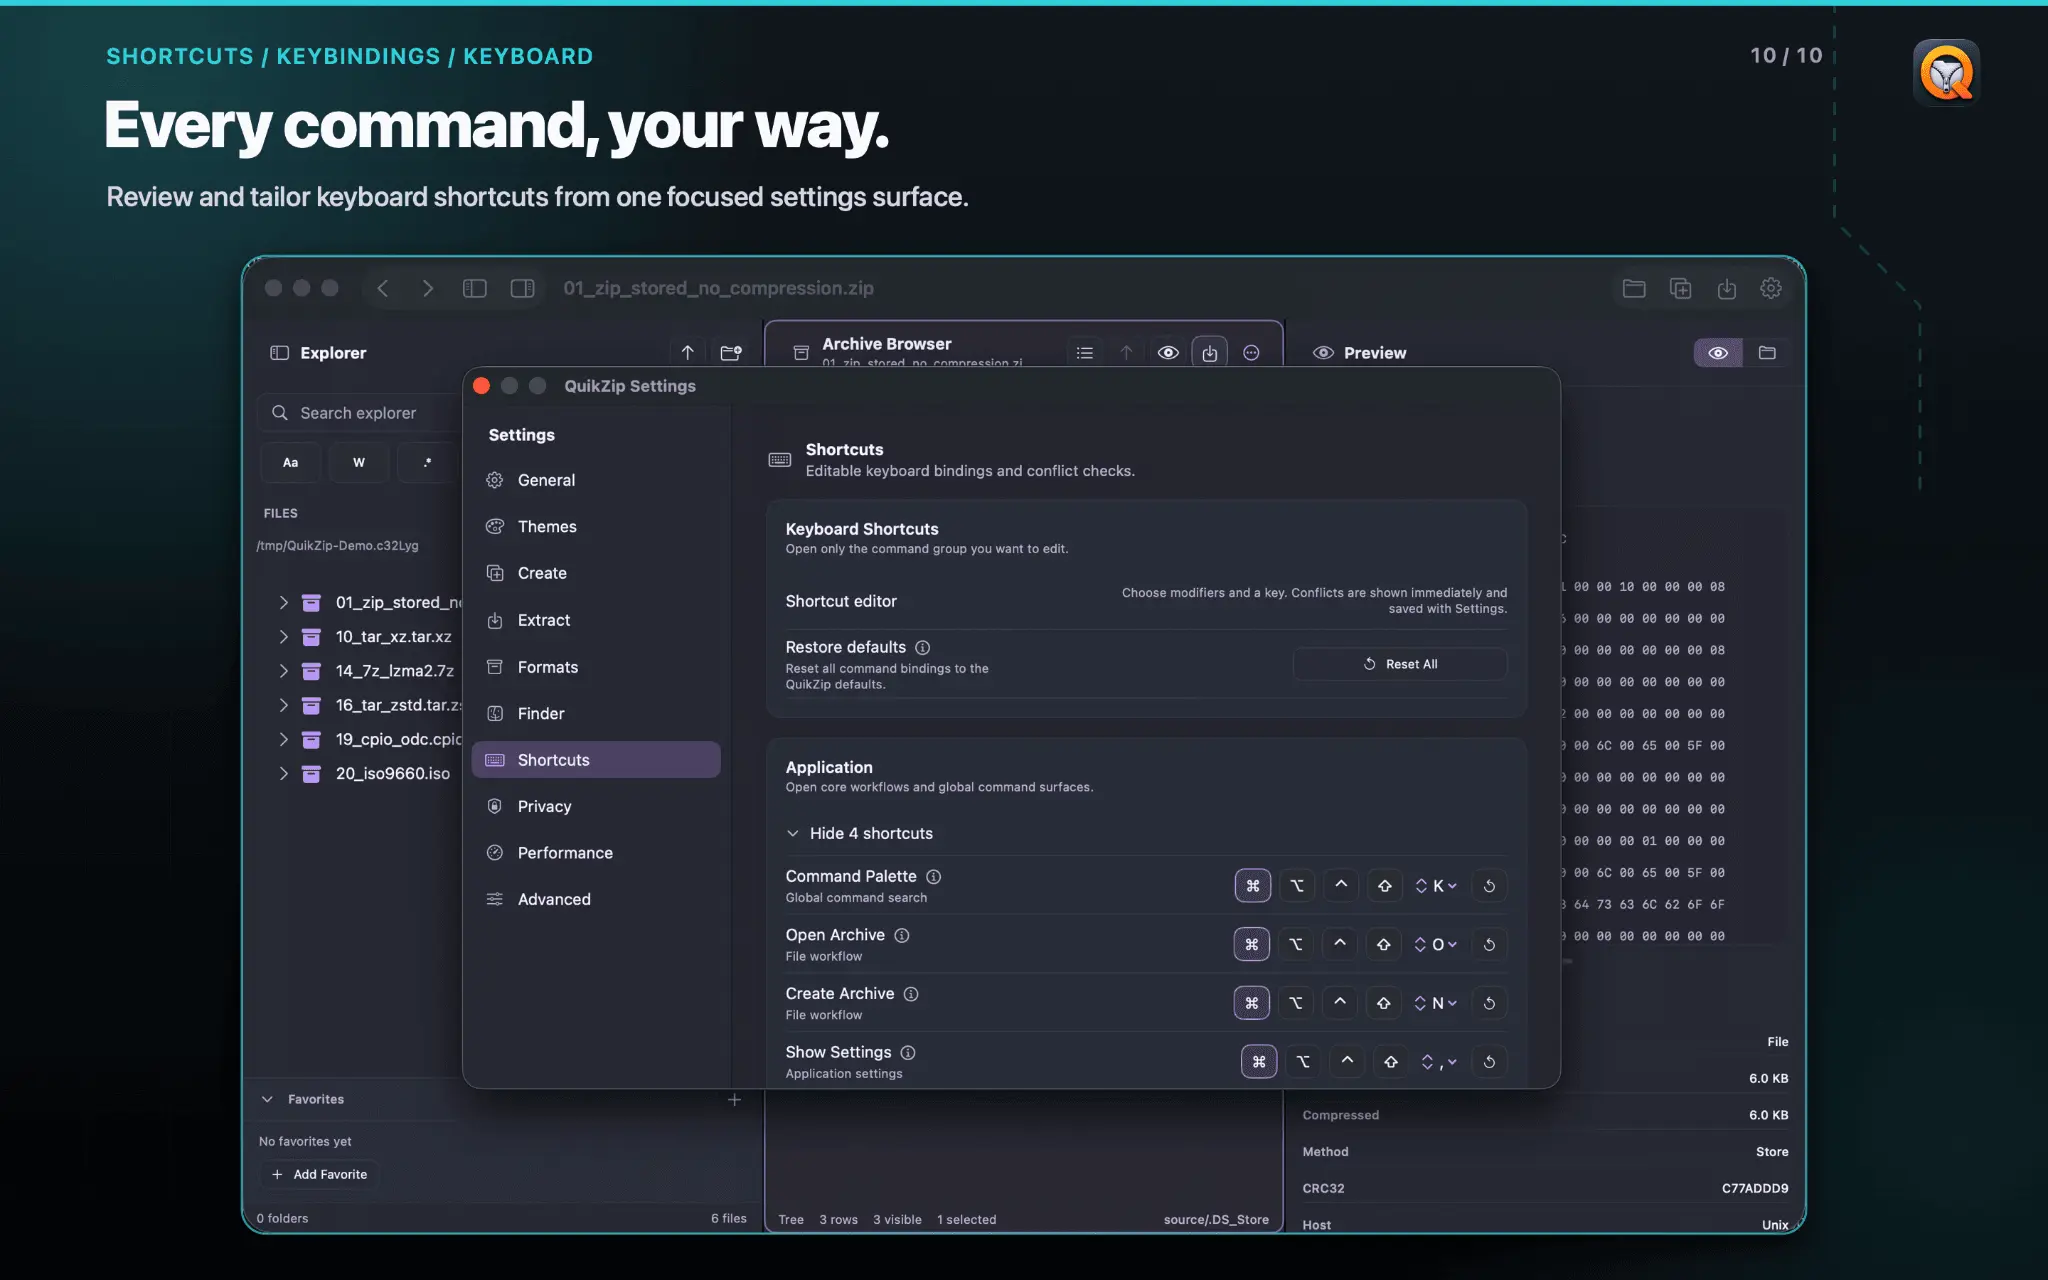This screenshot has width=2048, height=1280.
Task: Toggle Option modifier for Open Archive
Action: click(x=1296, y=944)
